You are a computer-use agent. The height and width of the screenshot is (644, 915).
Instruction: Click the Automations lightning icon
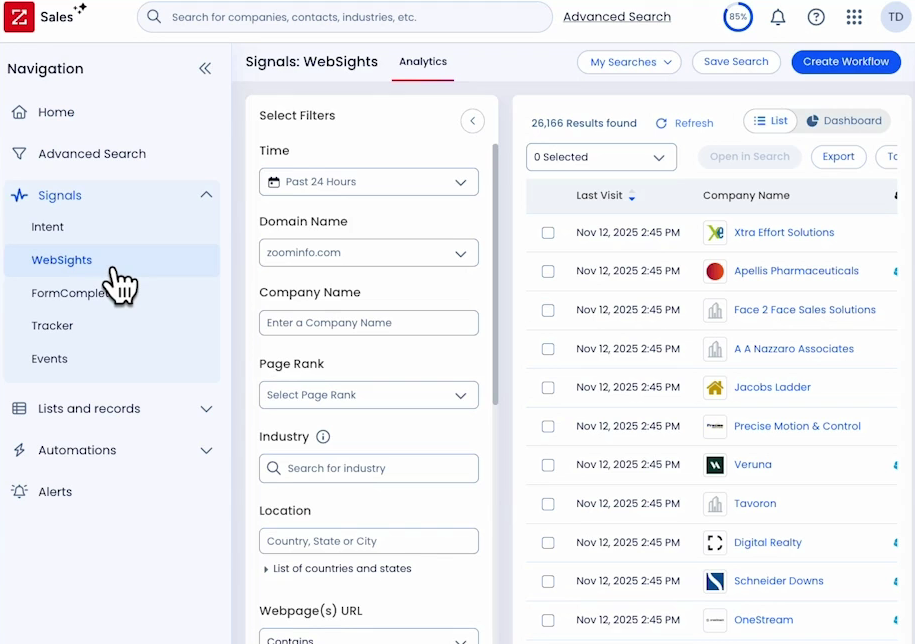[x=19, y=450]
